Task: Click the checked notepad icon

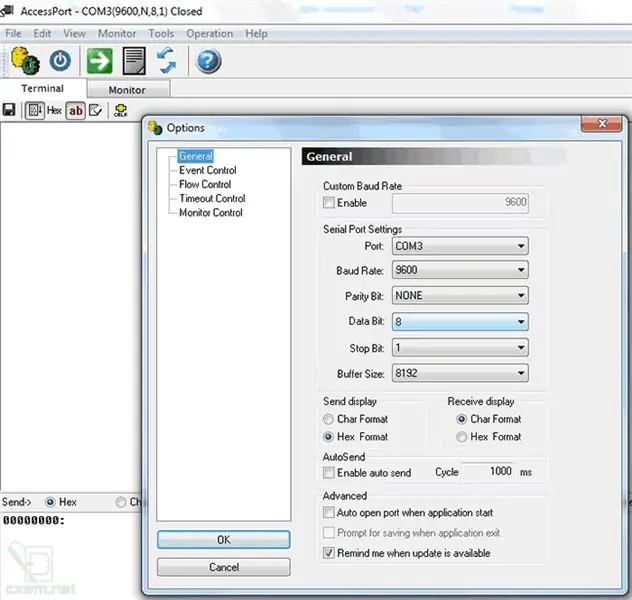Action: 96,110
